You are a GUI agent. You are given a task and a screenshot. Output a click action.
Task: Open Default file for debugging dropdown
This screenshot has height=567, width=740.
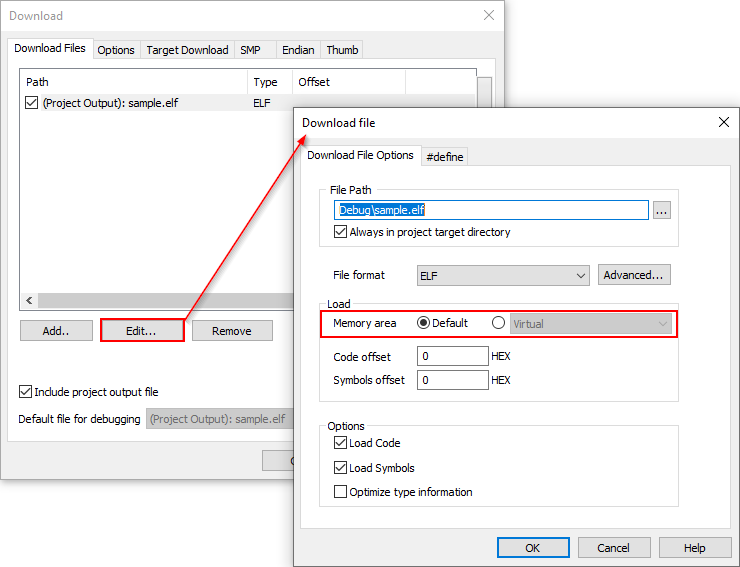click(220, 419)
